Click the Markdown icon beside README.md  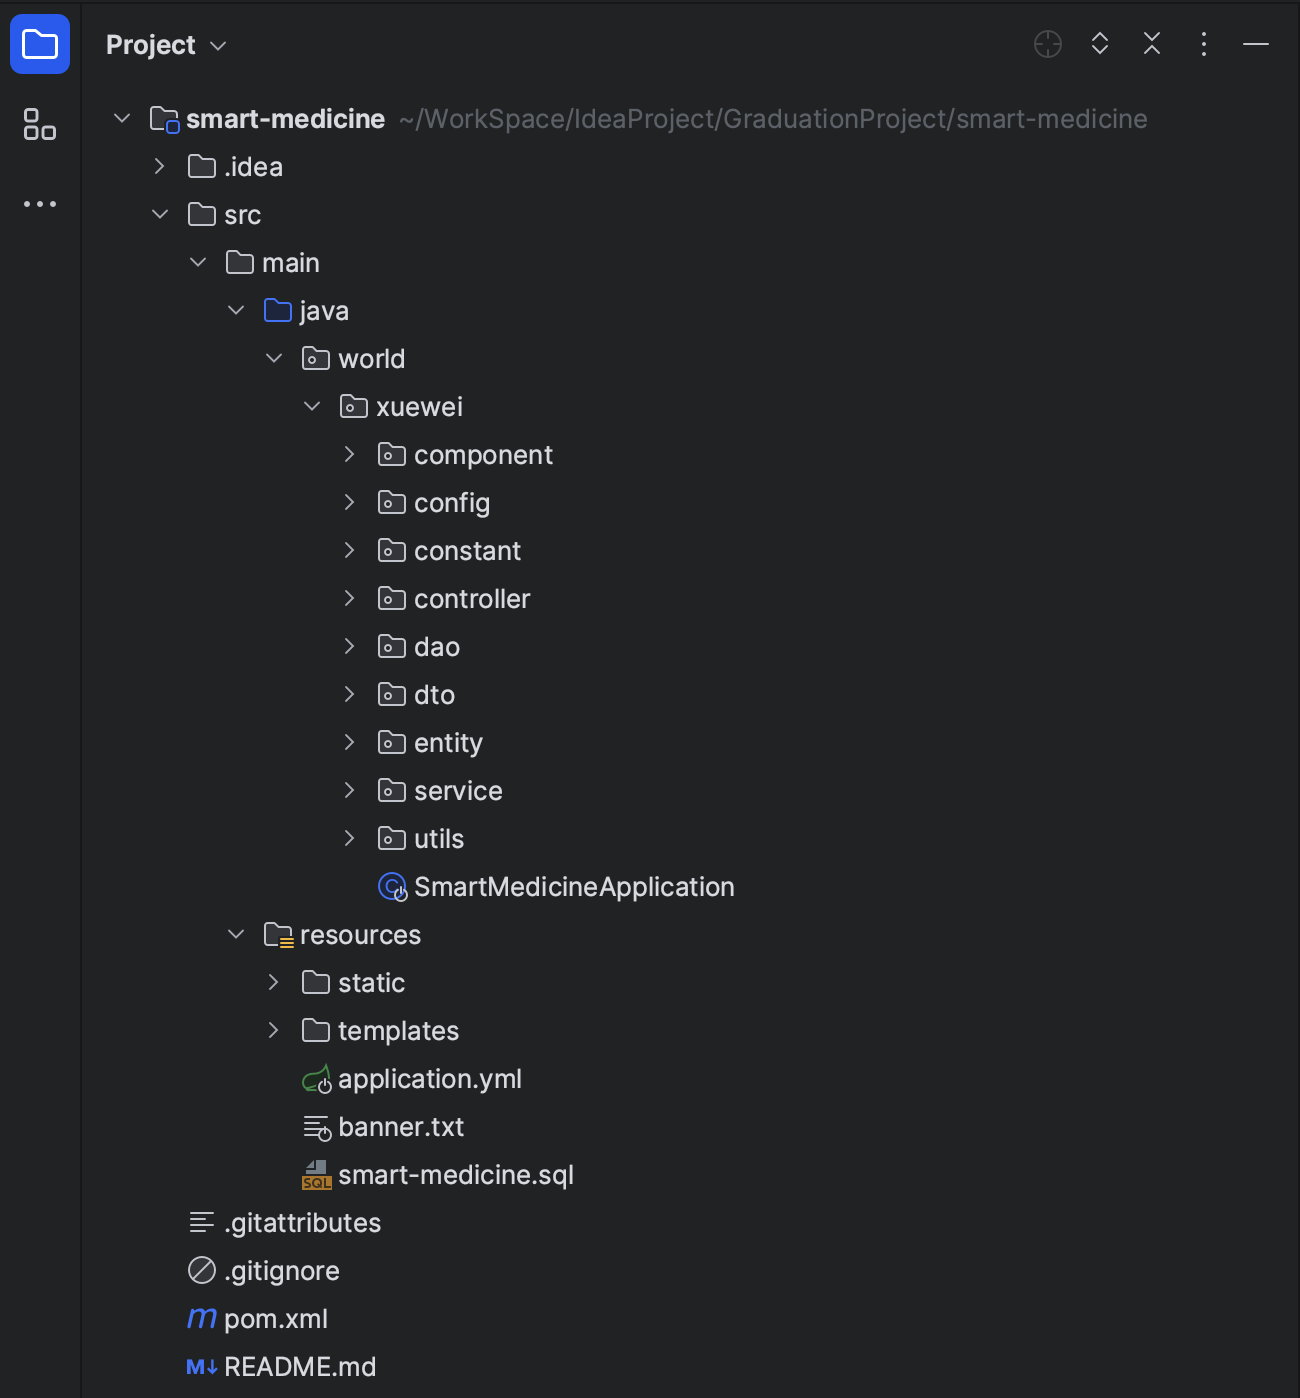[200, 1366]
